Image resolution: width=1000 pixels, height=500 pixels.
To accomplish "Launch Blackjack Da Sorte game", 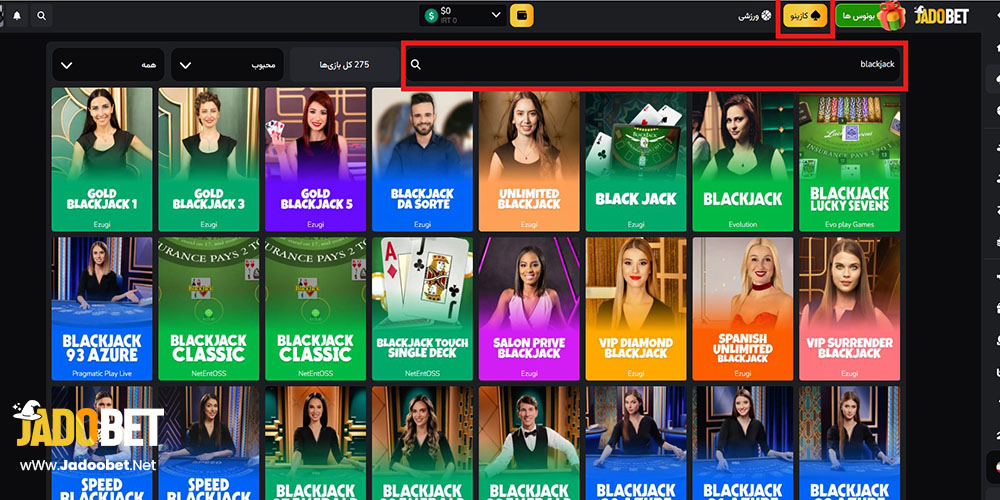I will point(422,159).
